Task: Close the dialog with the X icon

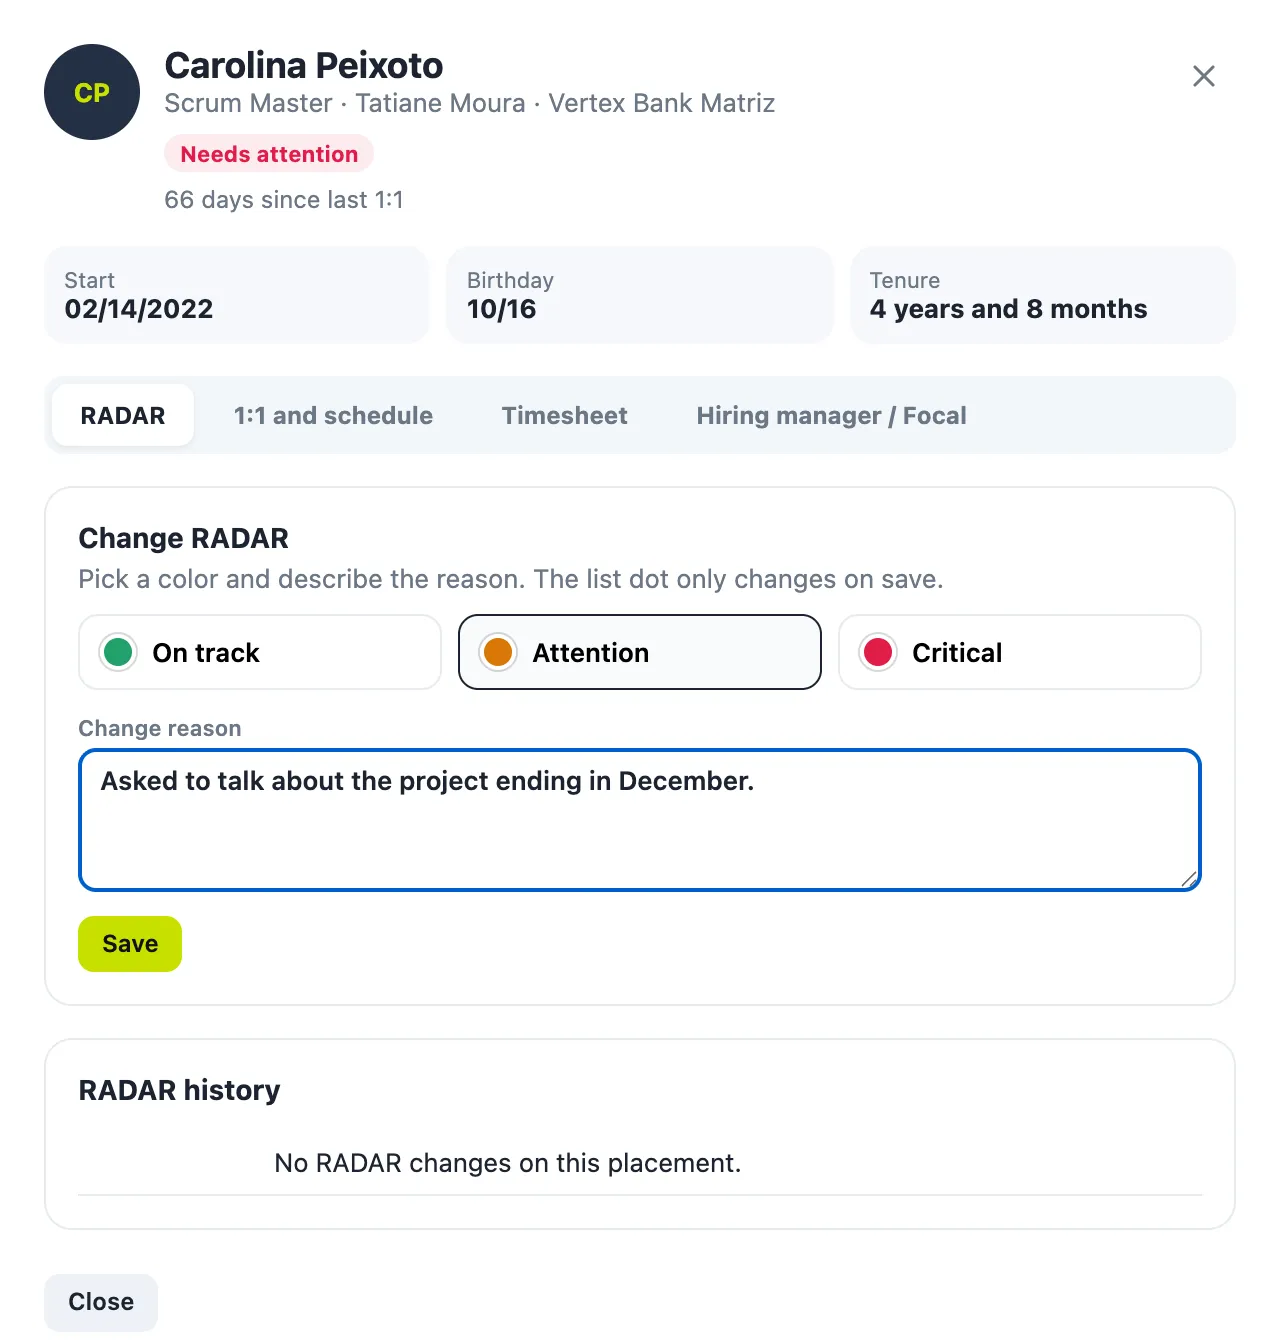Action: [x=1204, y=76]
